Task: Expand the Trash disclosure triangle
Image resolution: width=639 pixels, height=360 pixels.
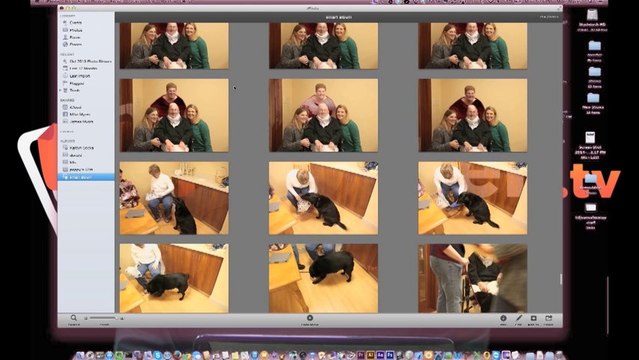Action: (x=61, y=90)
